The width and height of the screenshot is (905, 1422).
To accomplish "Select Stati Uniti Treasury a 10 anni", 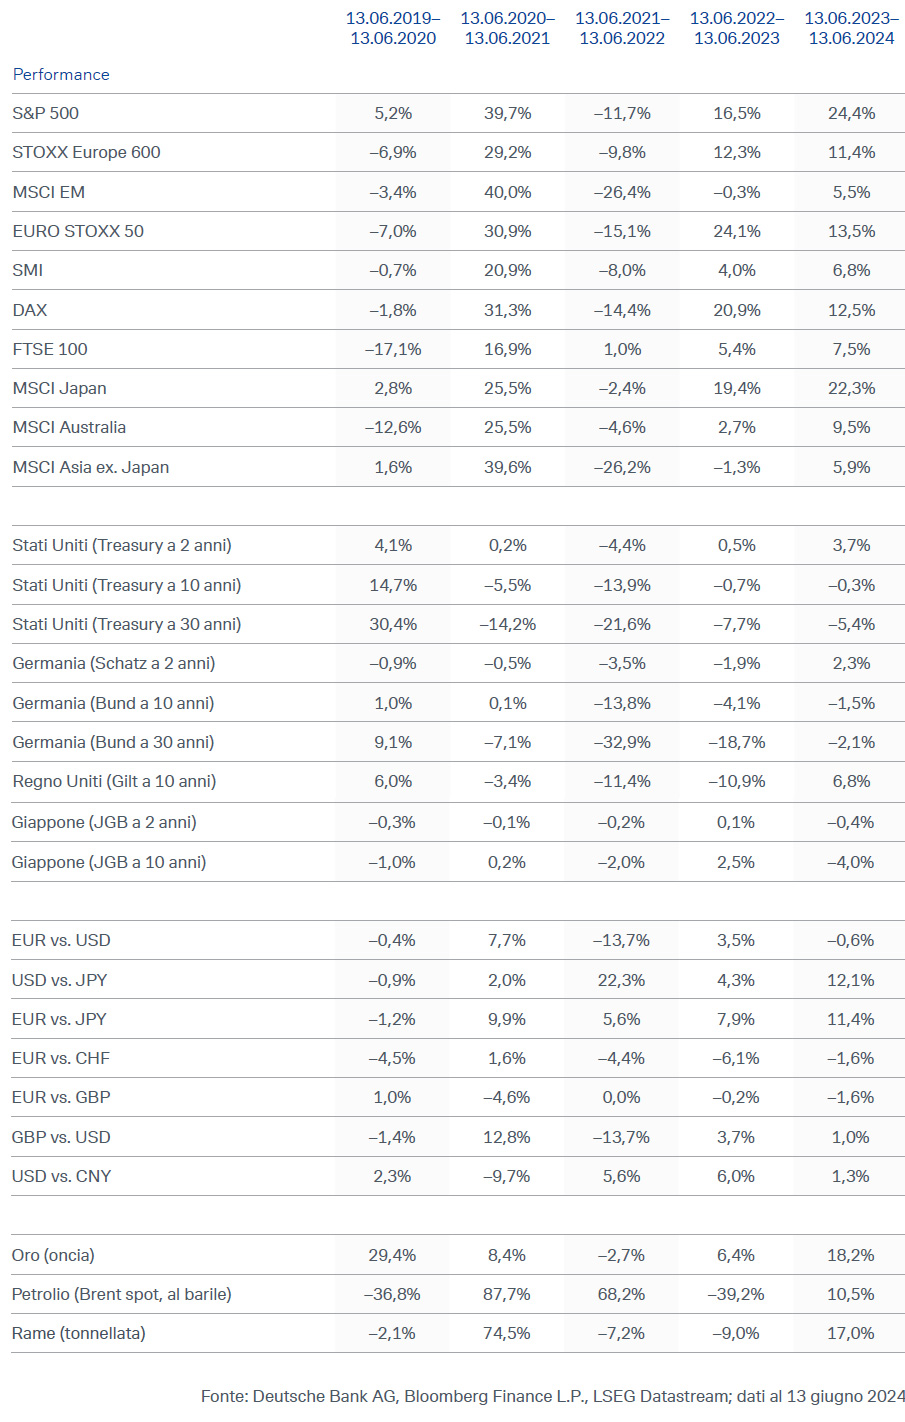I will [127, 585].
